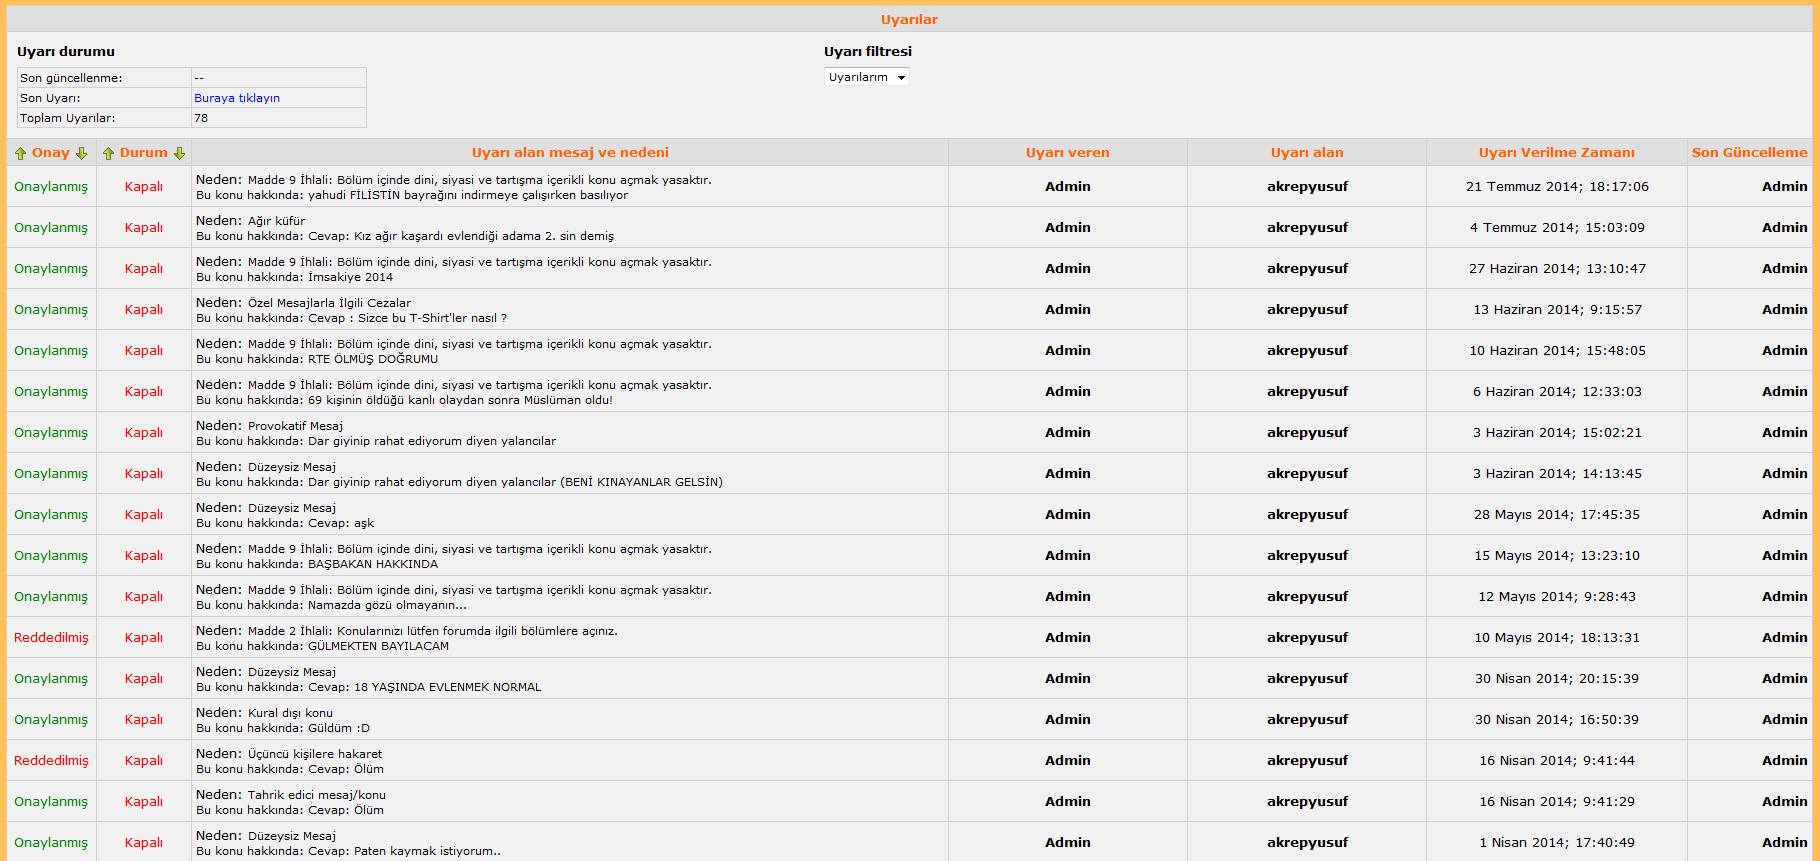Click the date '13 Haziran 2014; 9:15:57'
Image resolution: width=1820 pixels, height=861 pixels.
[x=1557, y=310]
